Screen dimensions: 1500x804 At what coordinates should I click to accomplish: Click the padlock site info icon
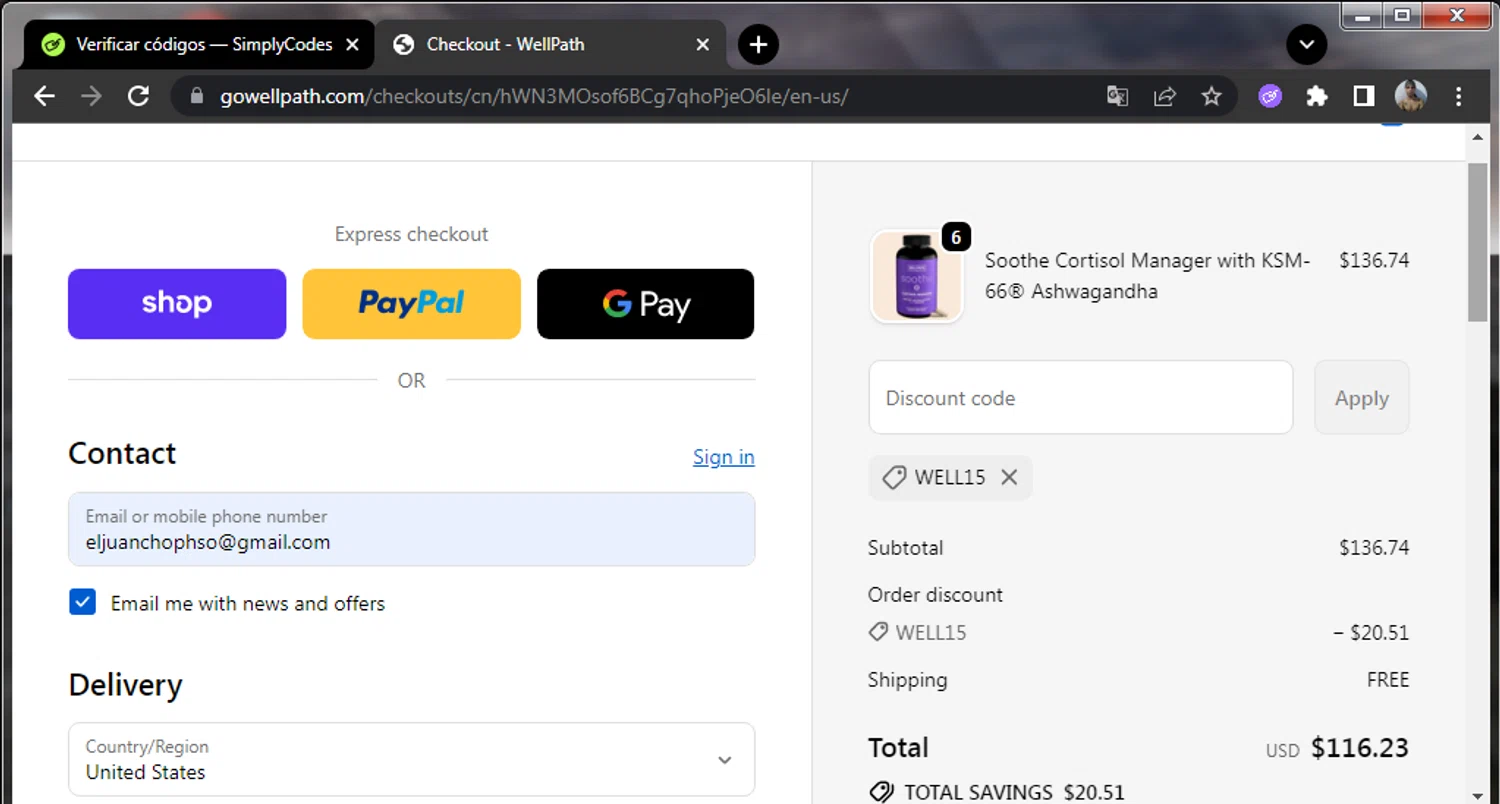click(196, 96)
